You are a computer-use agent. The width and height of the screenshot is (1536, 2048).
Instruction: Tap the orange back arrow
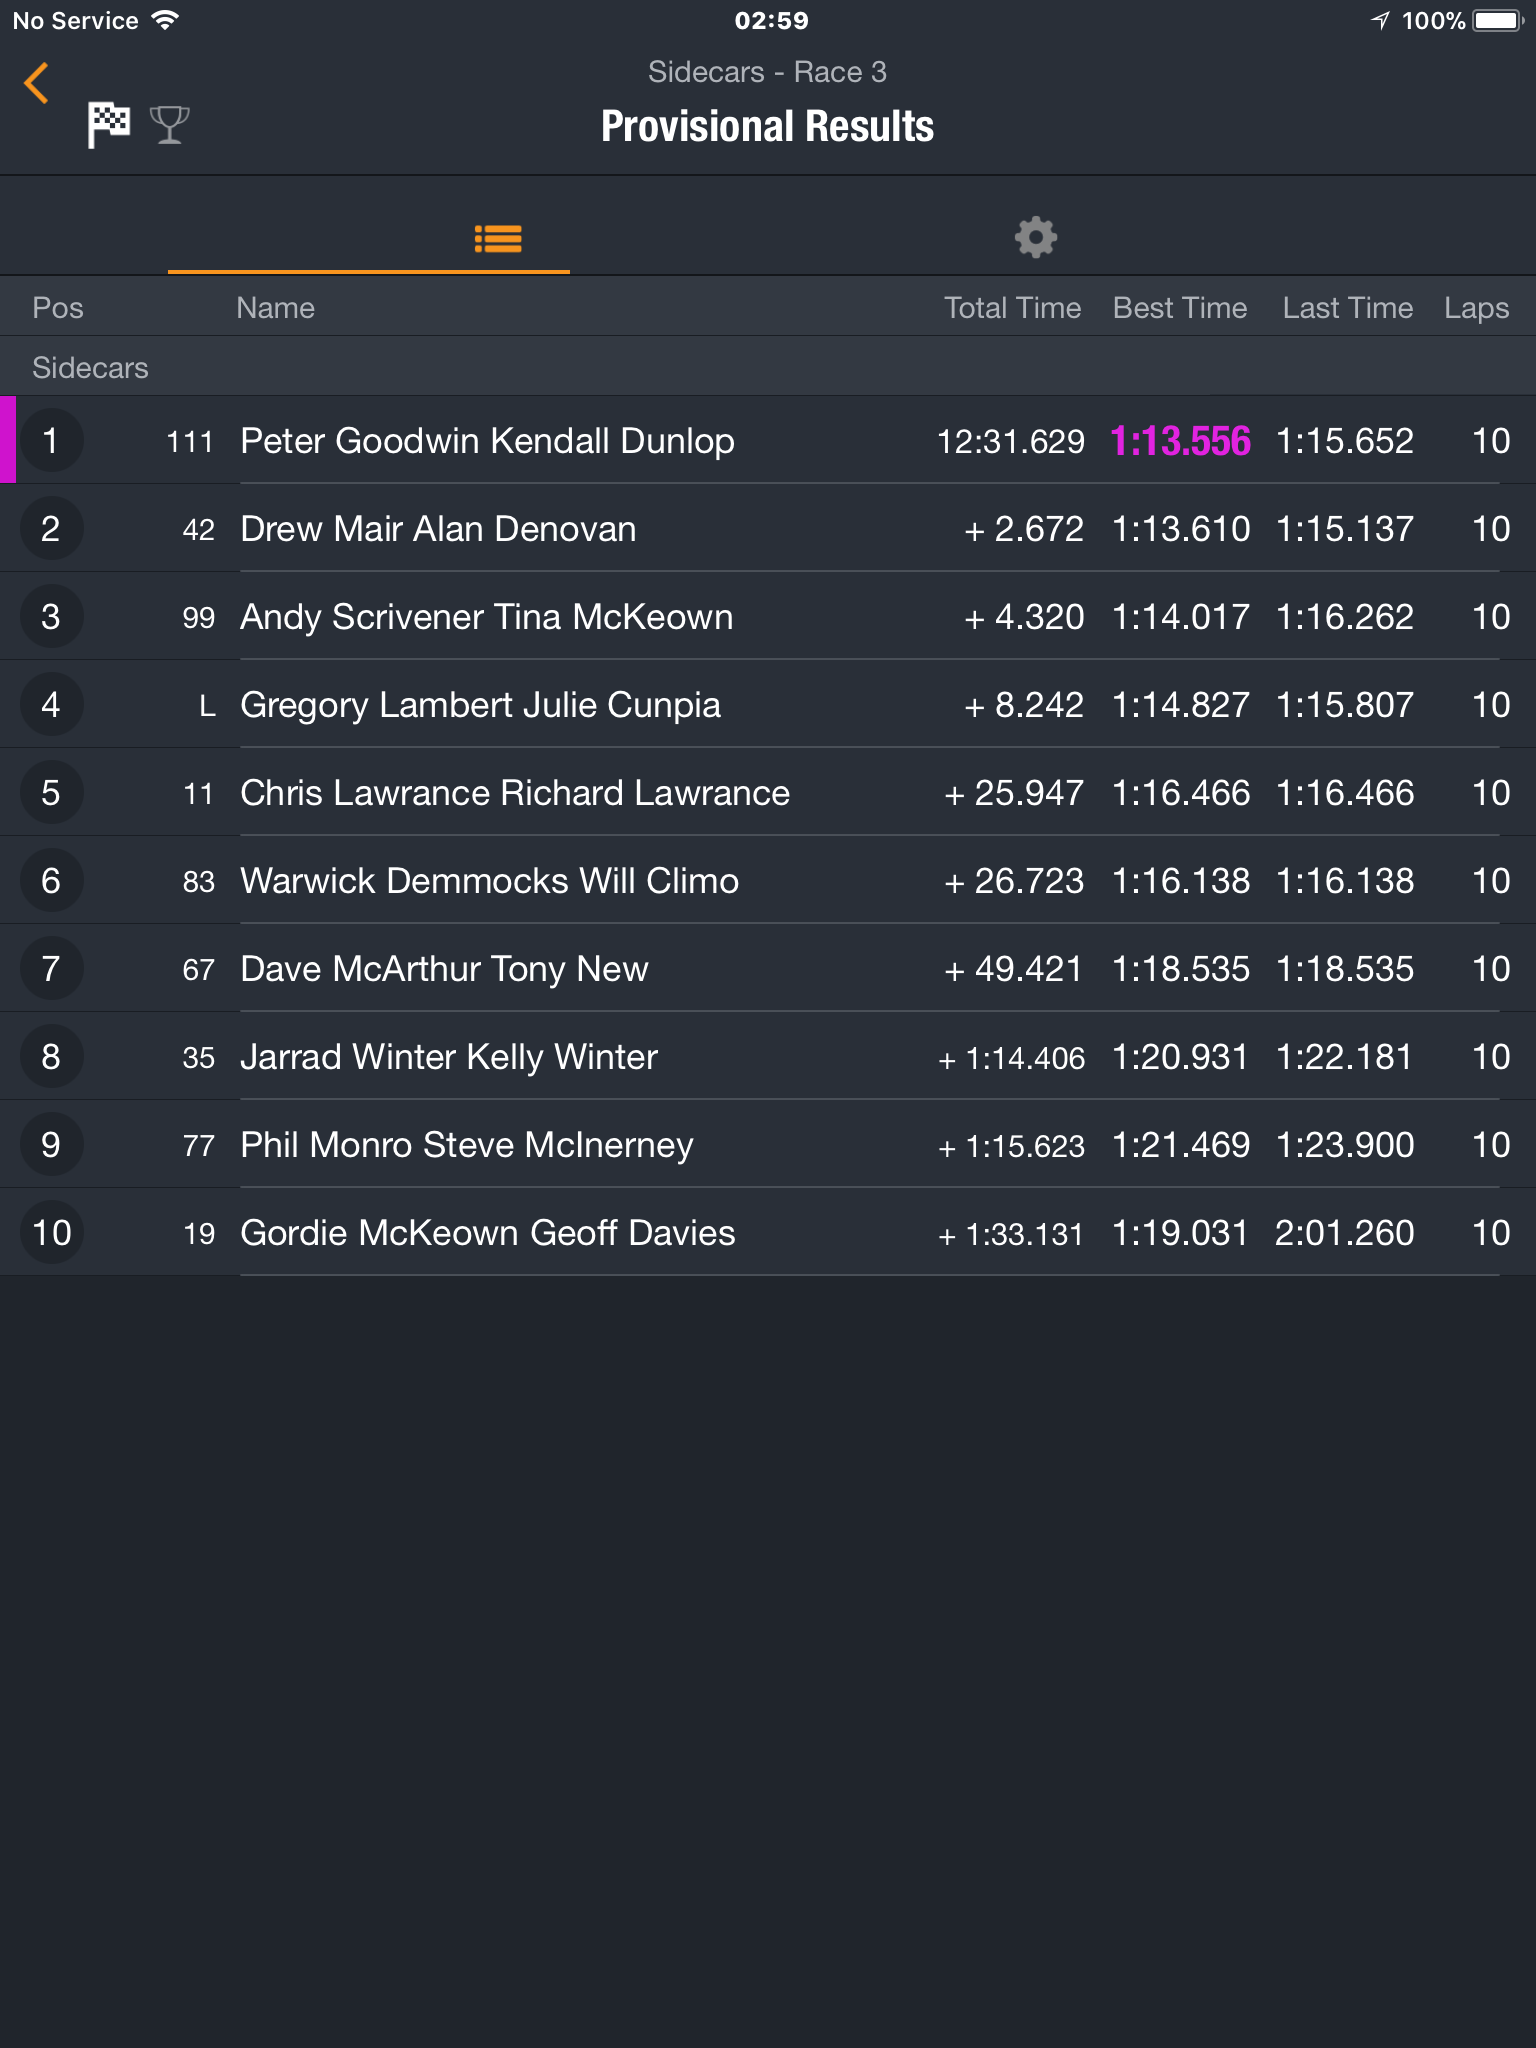point(36,83)
